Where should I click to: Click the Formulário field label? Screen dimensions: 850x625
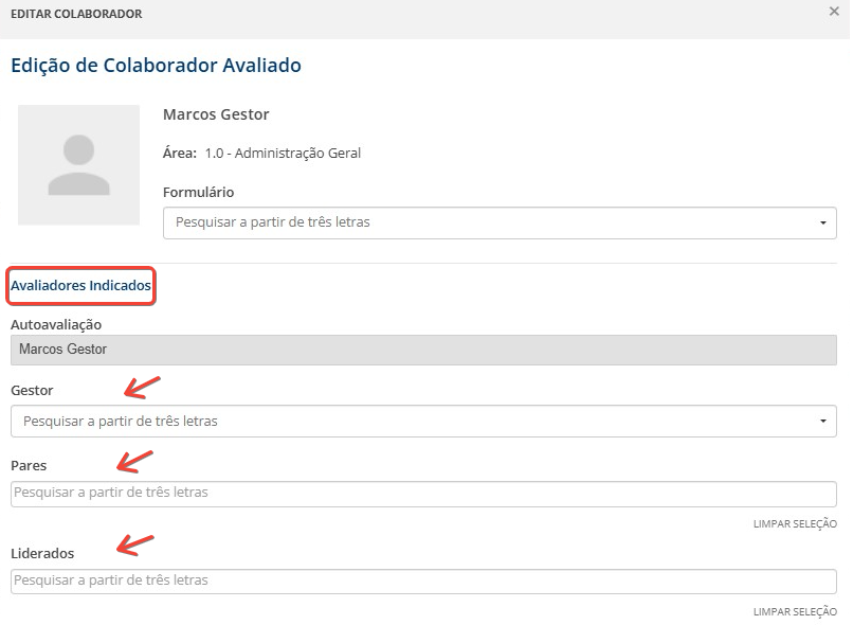coord(198,191)
